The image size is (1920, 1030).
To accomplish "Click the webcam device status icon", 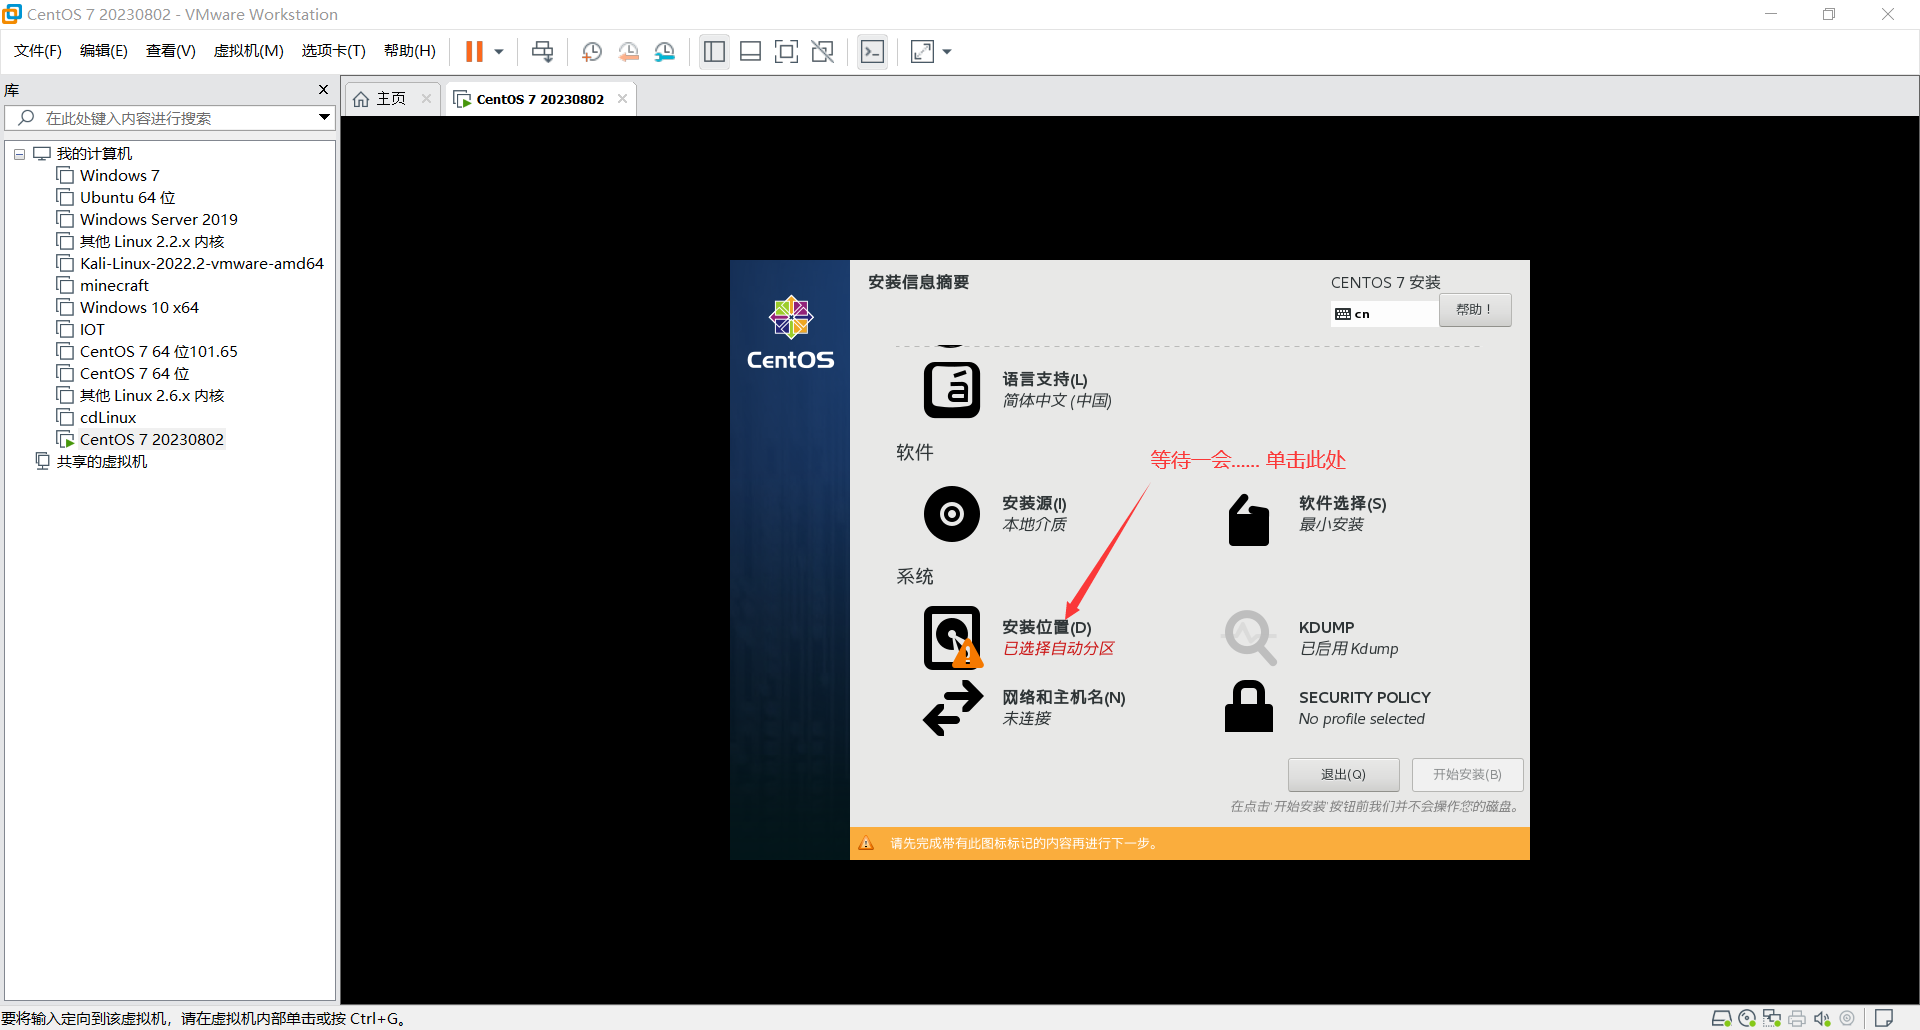I will 1847,1018.
